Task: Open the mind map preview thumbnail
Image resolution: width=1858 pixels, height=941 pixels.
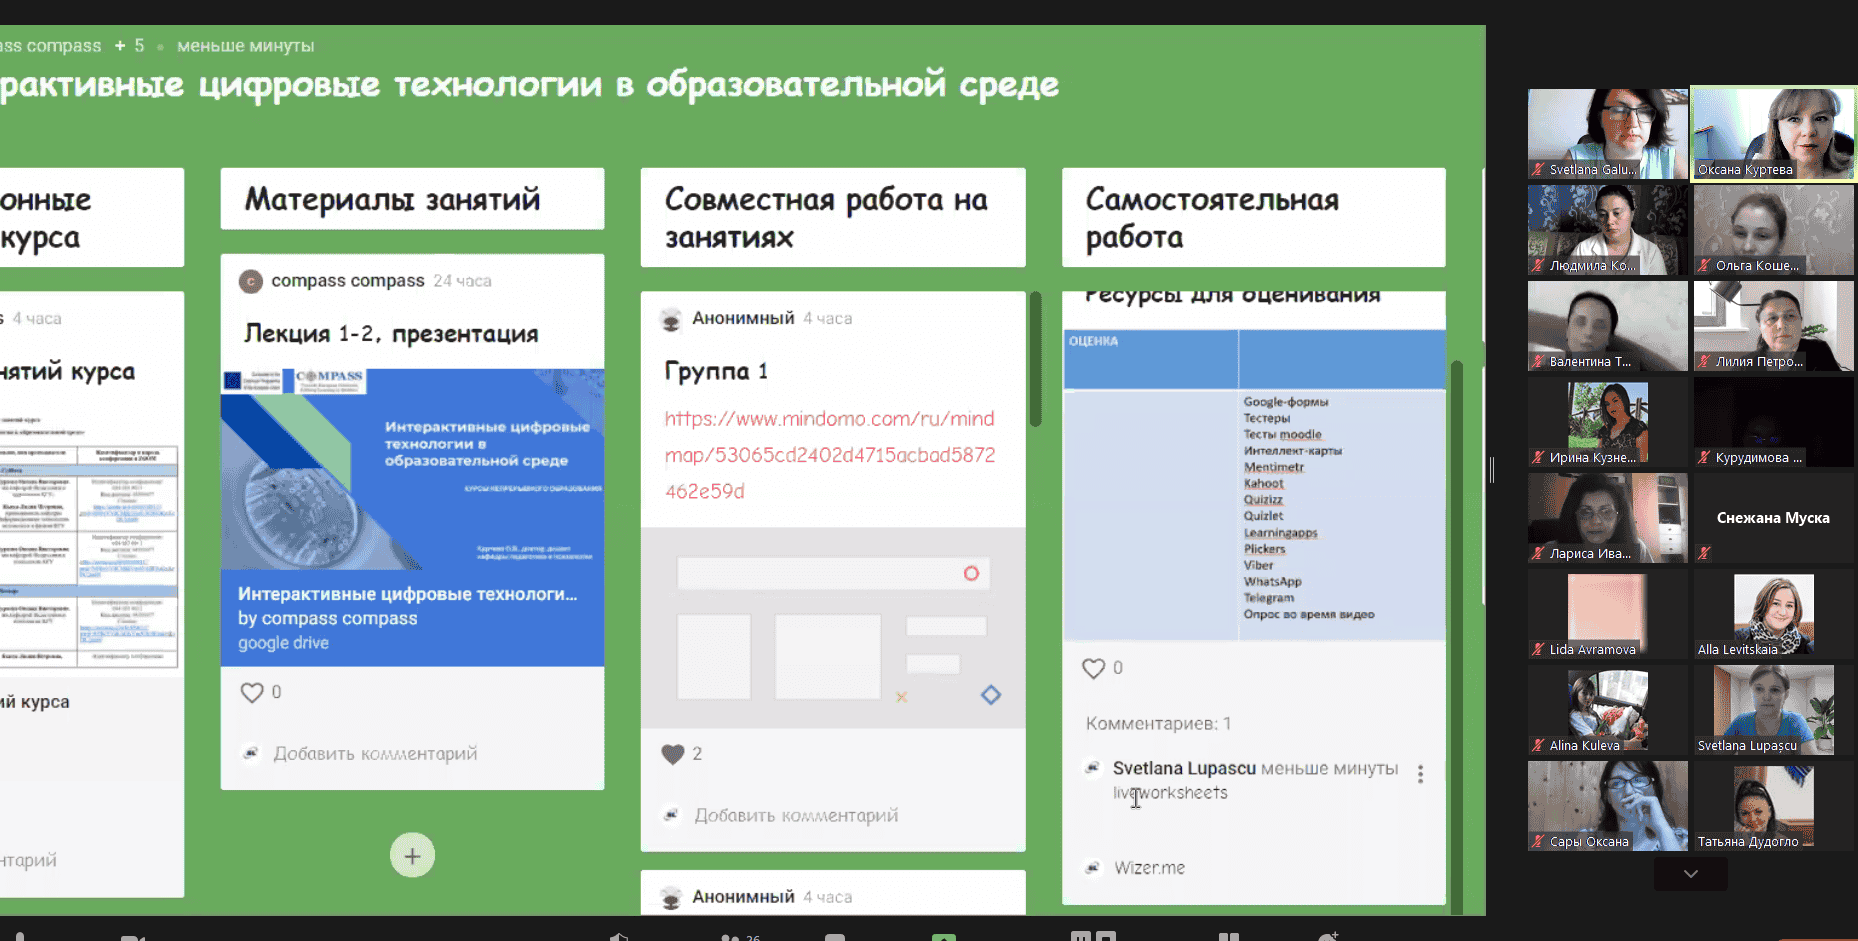Action: [832, 628]
